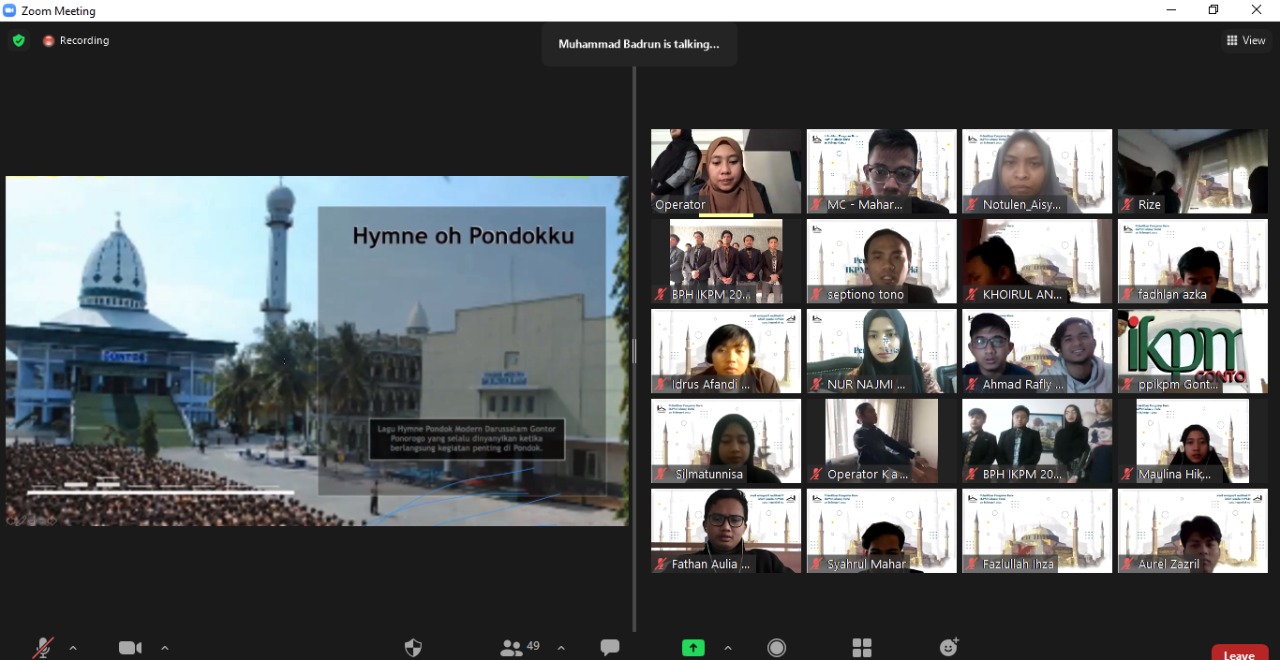Viewport: 1280px width, 660px height.
Task: Expand the participants options arrow
Action: (561, 648)
